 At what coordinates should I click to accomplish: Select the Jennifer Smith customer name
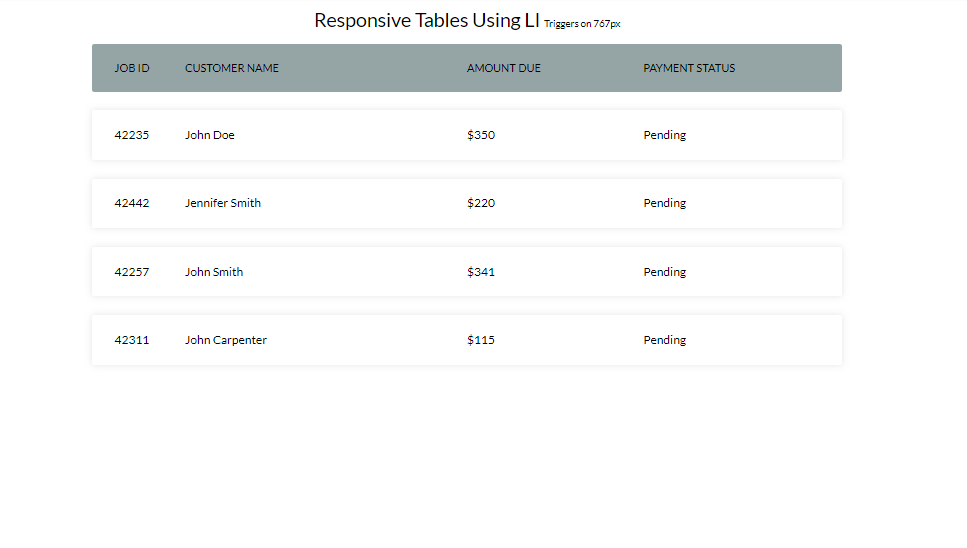click(223, 203)
